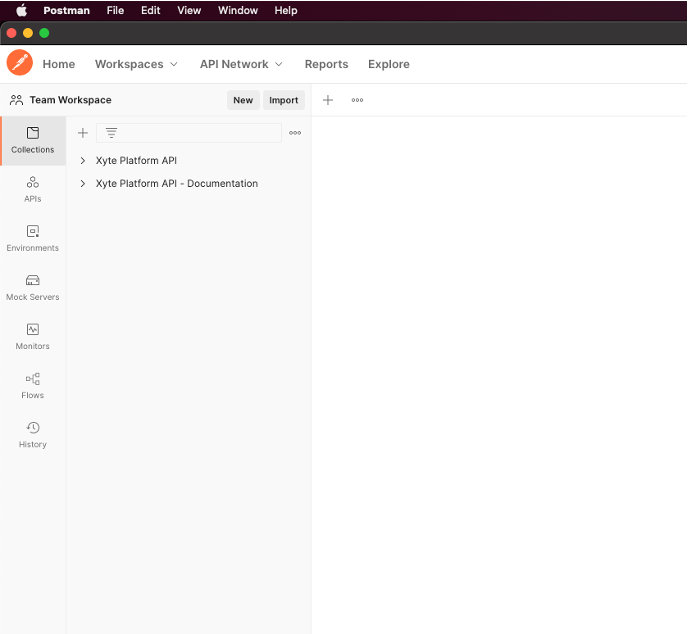Open a new request tab with plus icon
The height and width of the screenshot is (634, 688).
pyautogui.click(x=328, y=100)
